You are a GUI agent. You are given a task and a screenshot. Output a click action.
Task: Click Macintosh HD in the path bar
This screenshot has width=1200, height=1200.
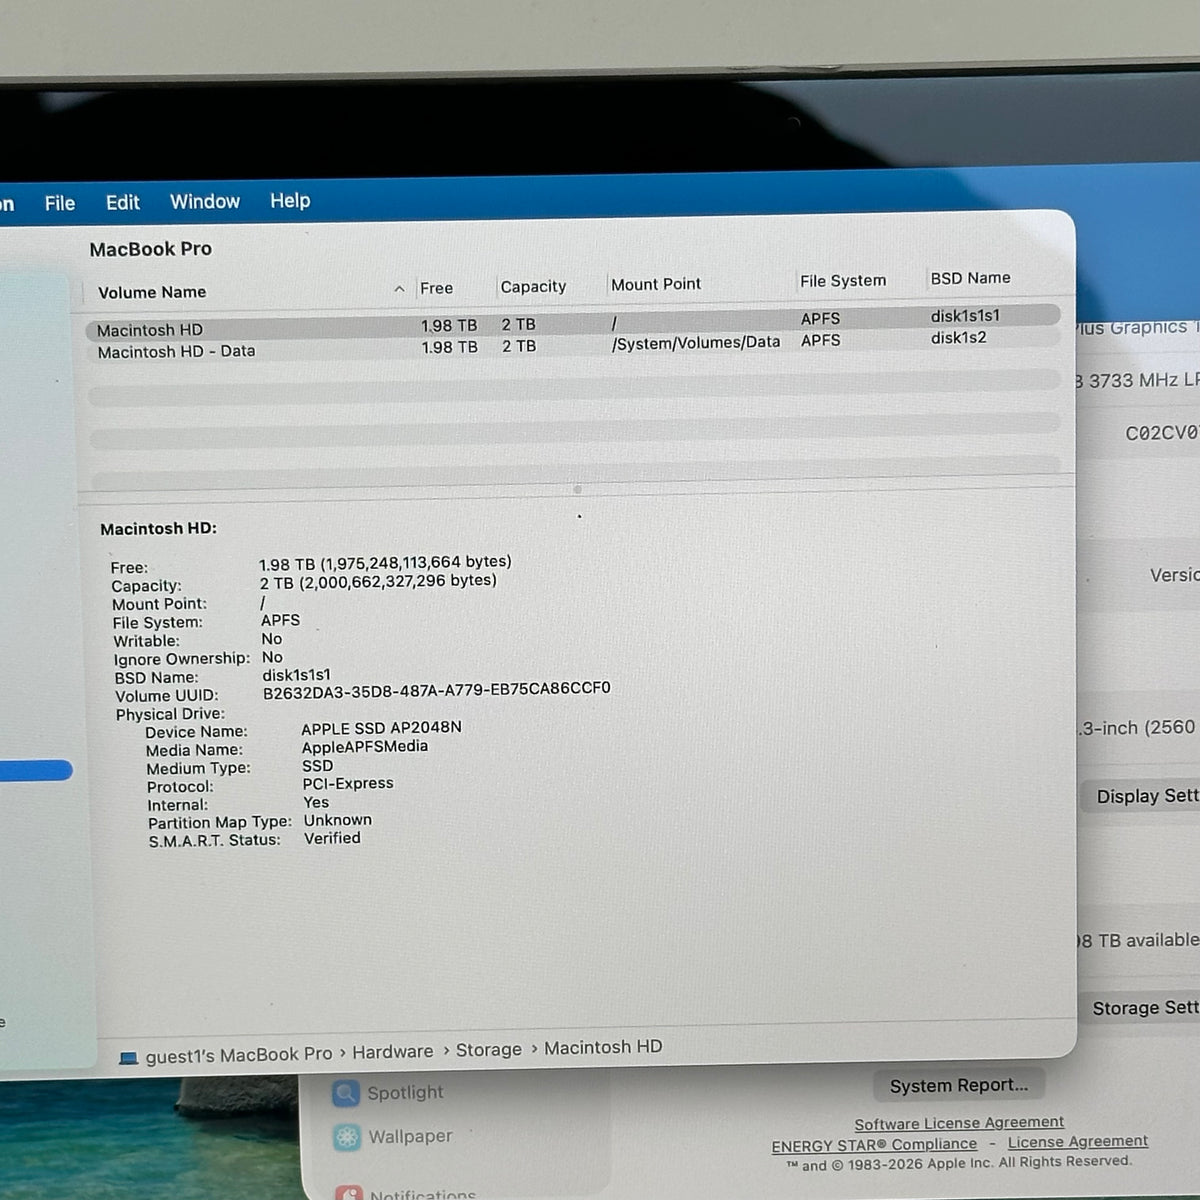pos(603,1047)
